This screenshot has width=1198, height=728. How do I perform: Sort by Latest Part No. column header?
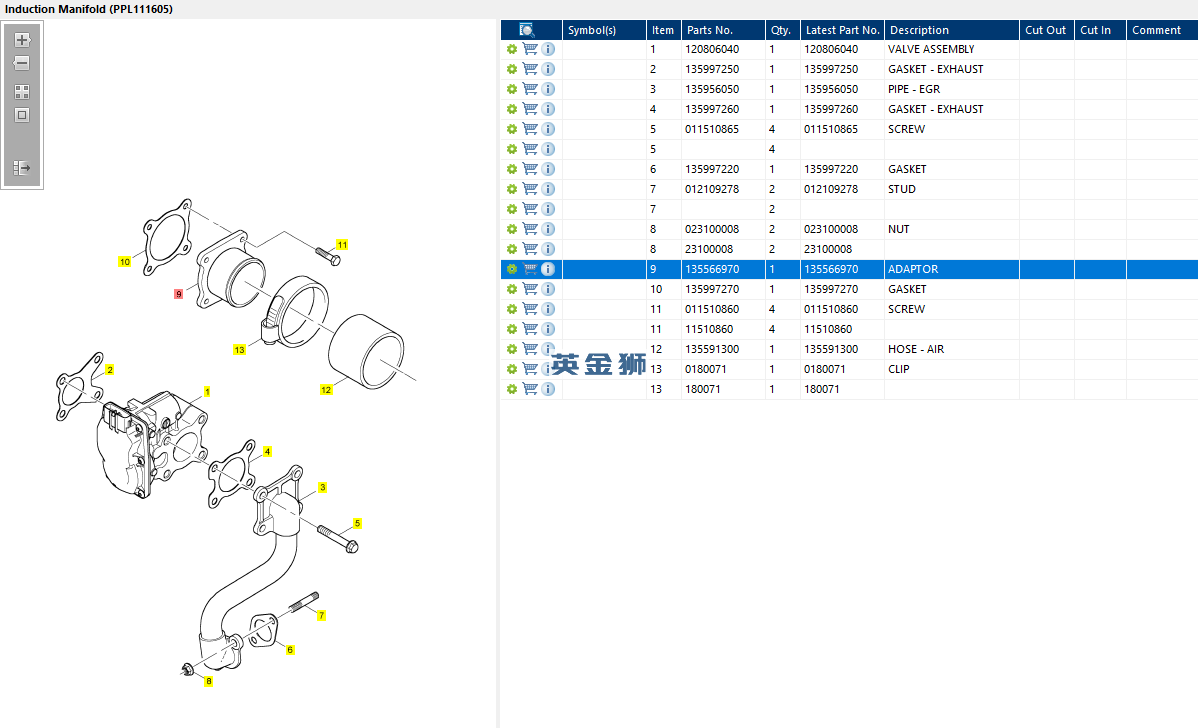(842, 30)
